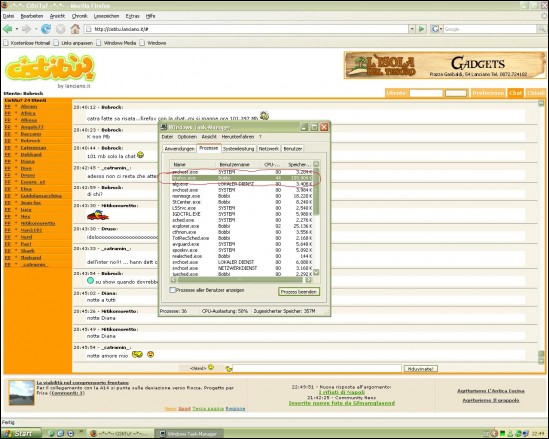Viewport: 549px width, 439px height.
Task: Click the stop loading icon
Action: click(x=61, y=29)
